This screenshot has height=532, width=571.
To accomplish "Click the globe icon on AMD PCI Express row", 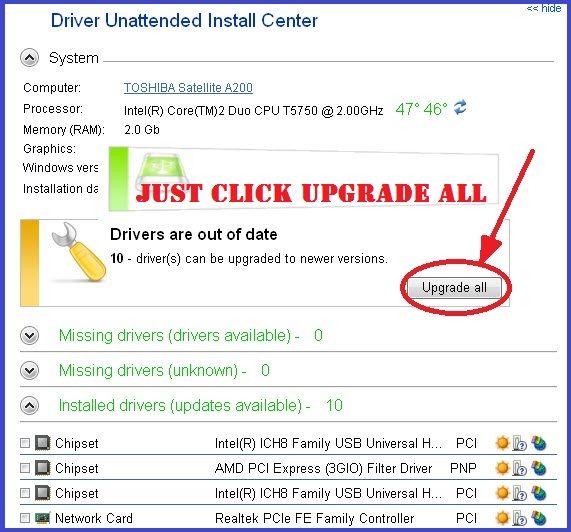I will [x=539, y=468].
